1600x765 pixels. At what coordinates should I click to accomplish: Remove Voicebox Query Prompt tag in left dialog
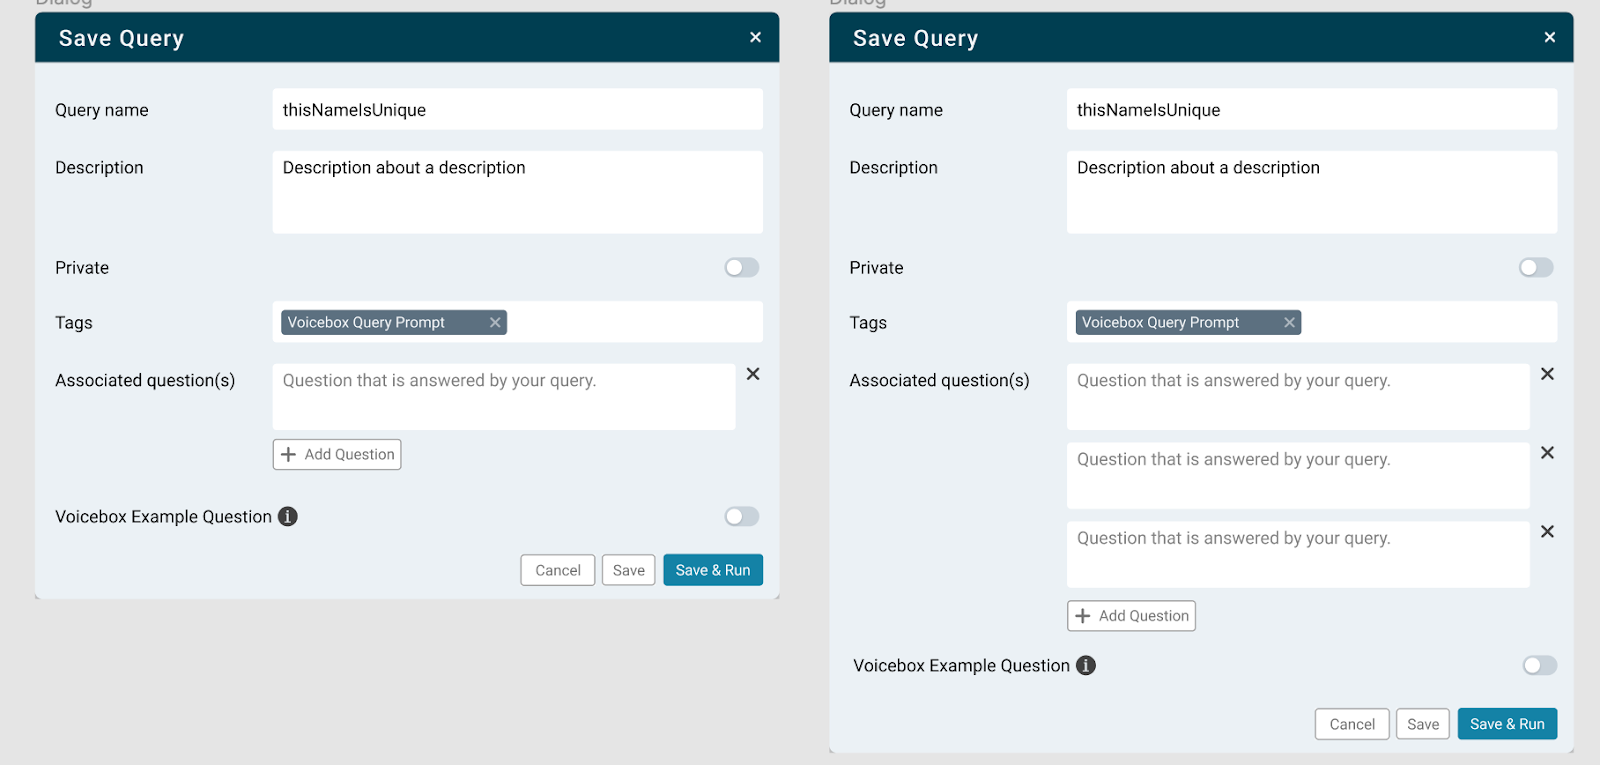(494, 322)
